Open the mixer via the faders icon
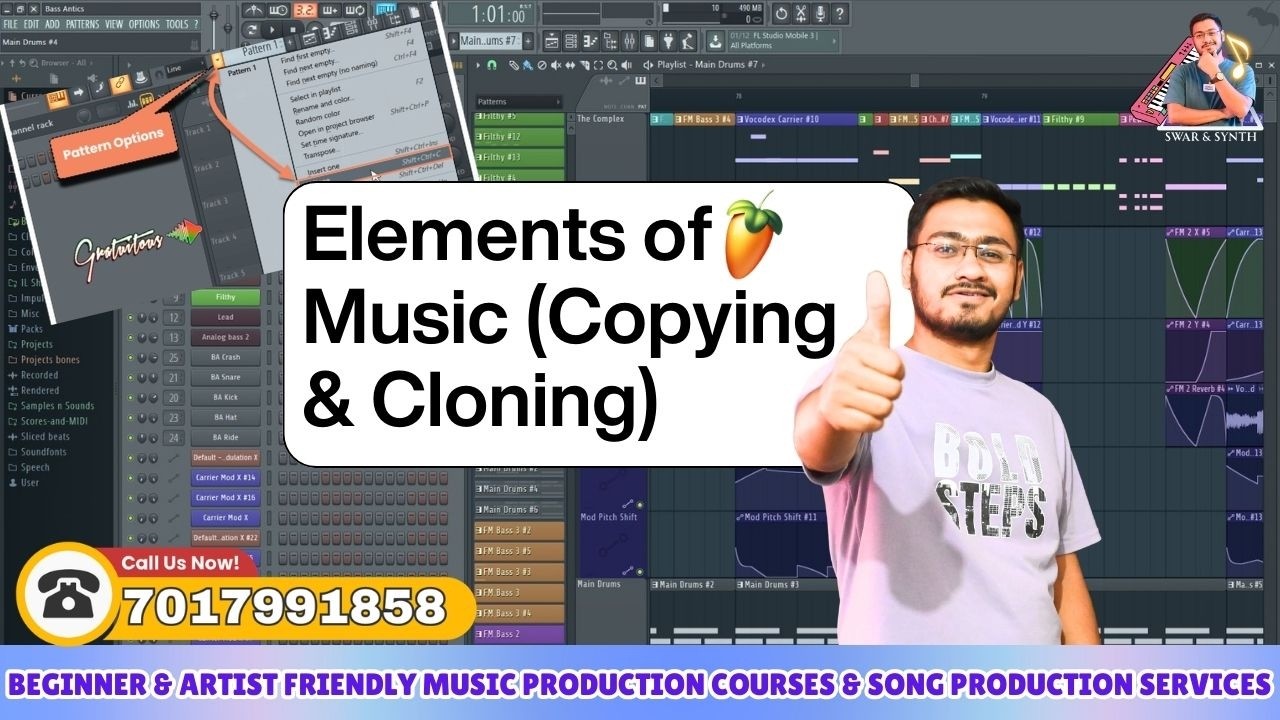The image size is (1280, 720). [x=629, y=41]
